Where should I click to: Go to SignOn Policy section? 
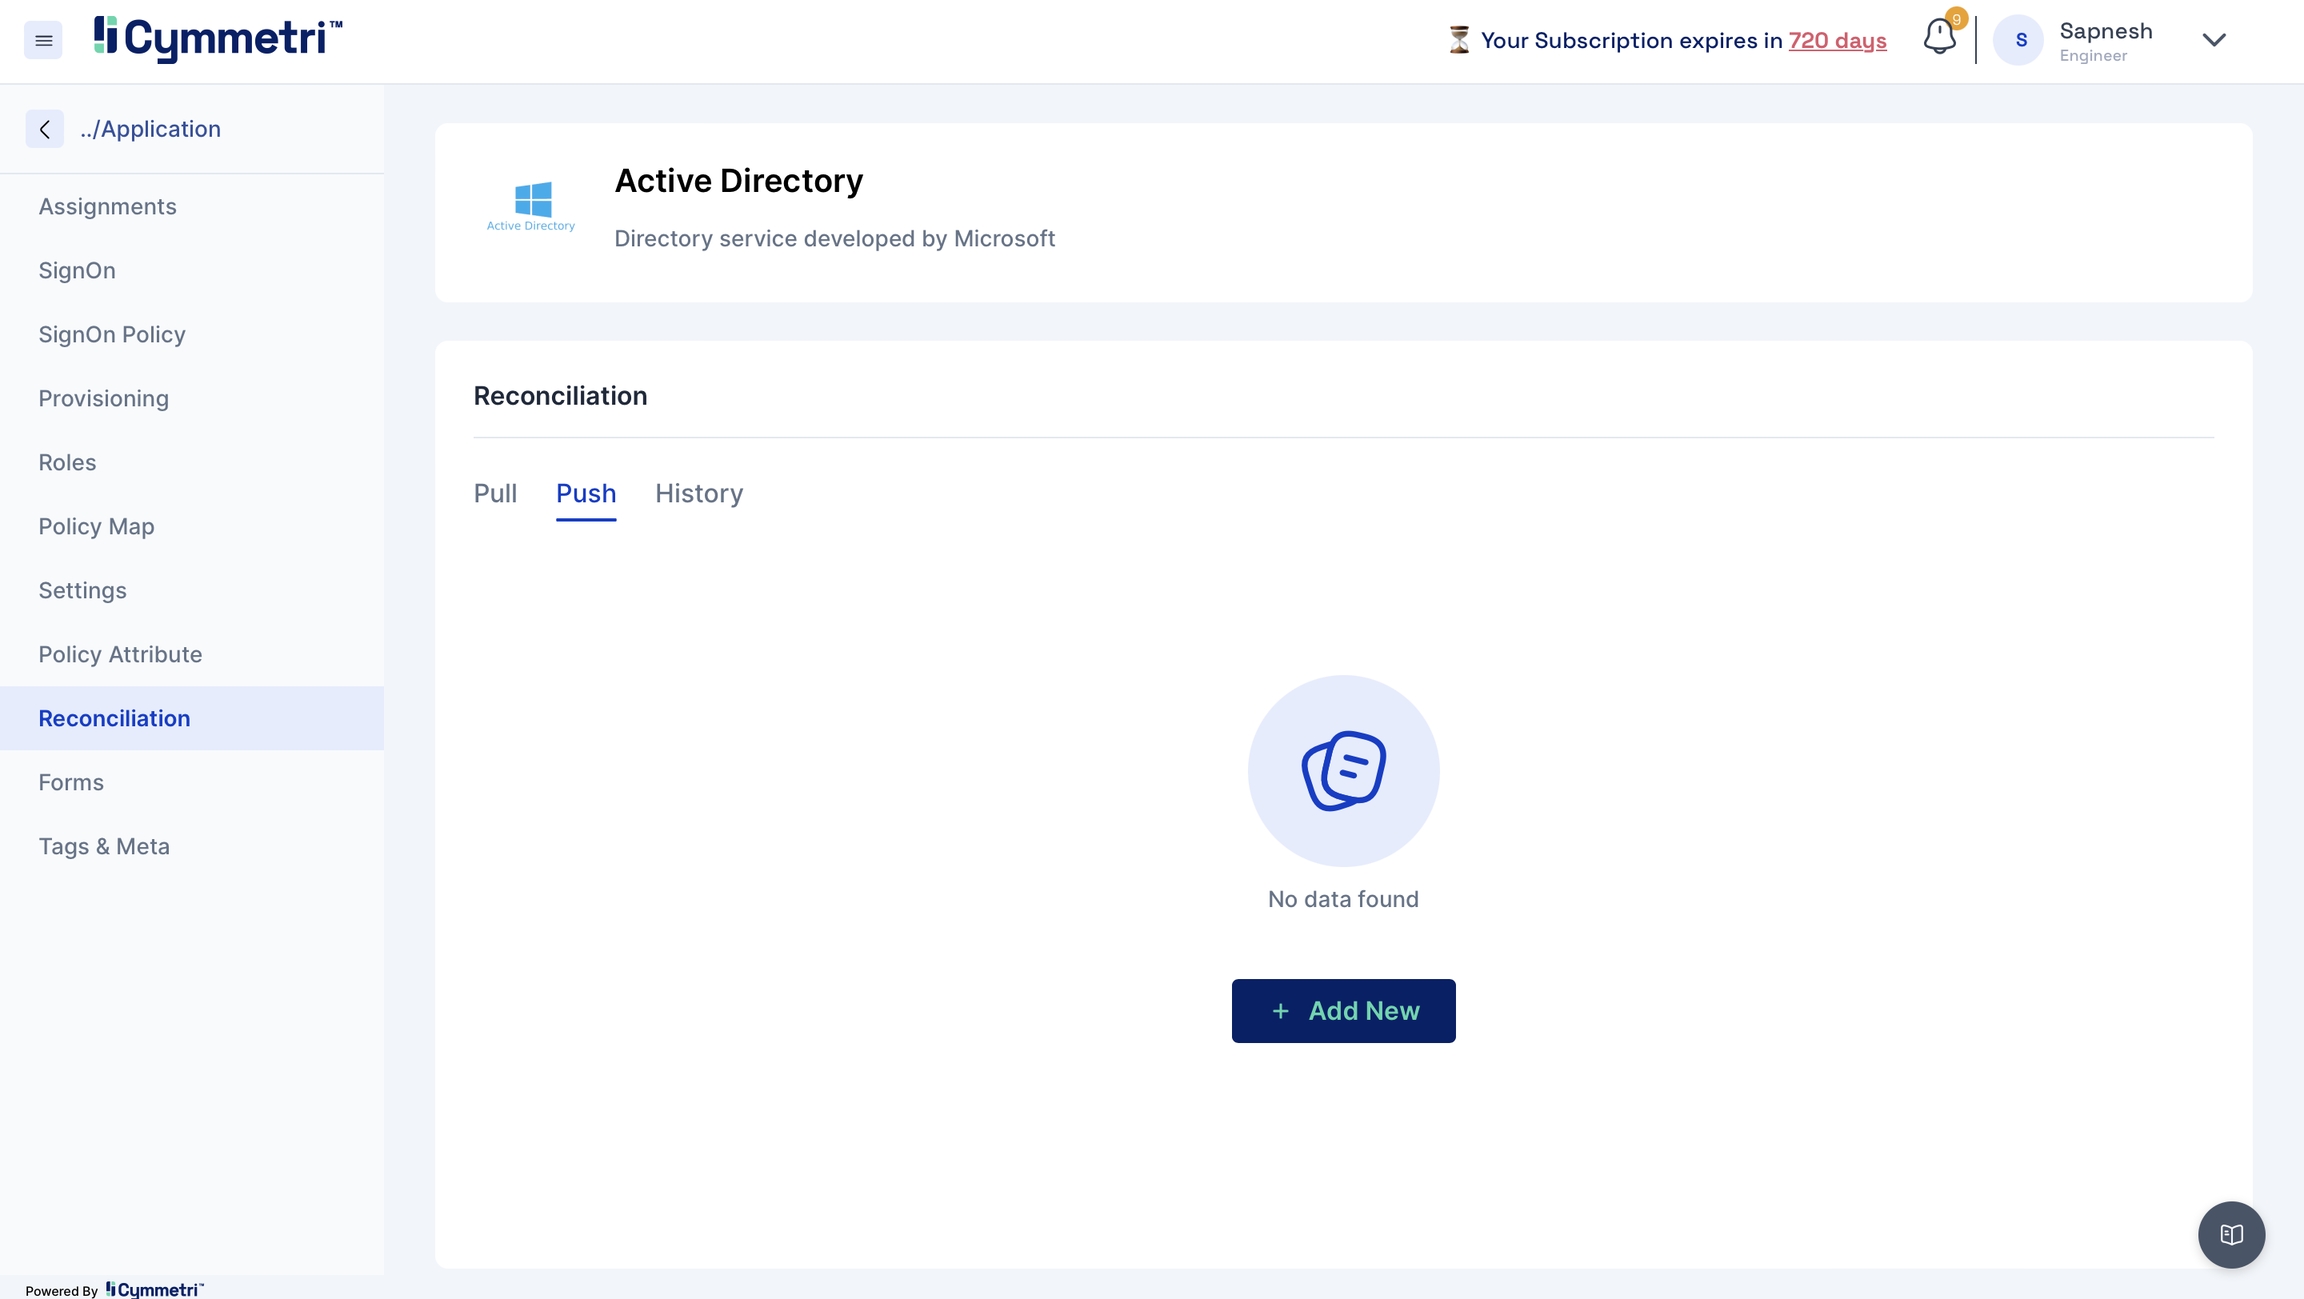(x=112, y=334)
